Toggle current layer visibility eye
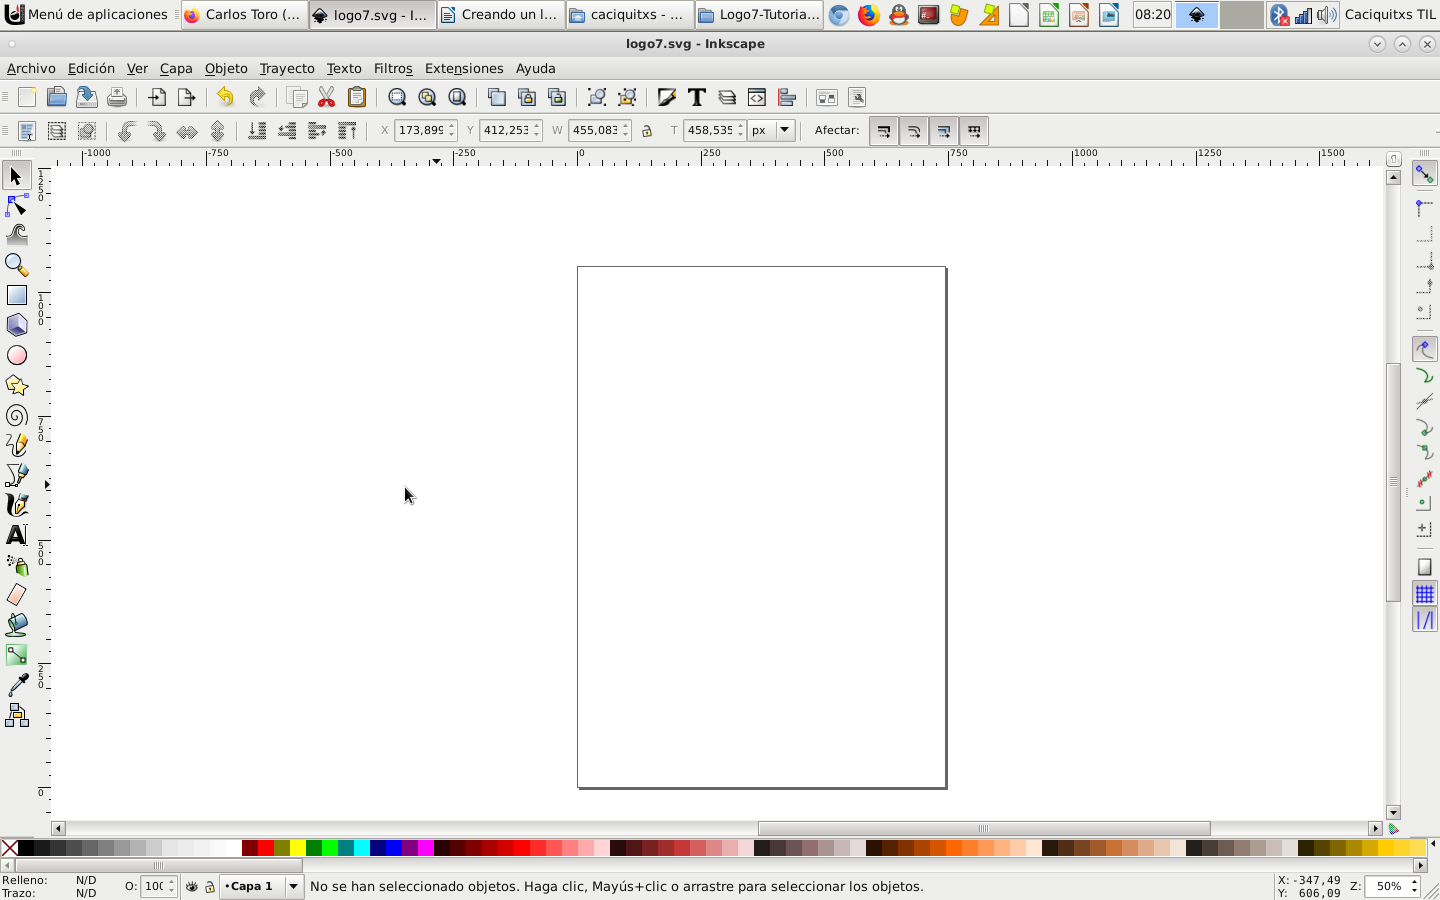 point(192,887)
